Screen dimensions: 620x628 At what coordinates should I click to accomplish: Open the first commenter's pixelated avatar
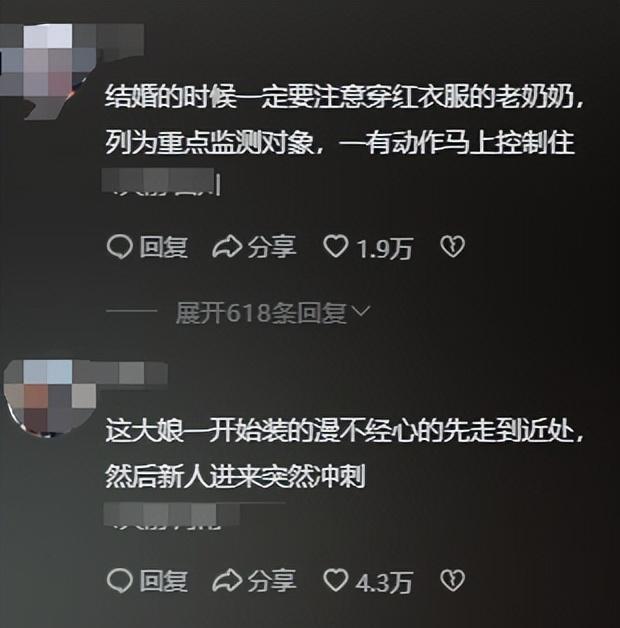click(48, 70)
